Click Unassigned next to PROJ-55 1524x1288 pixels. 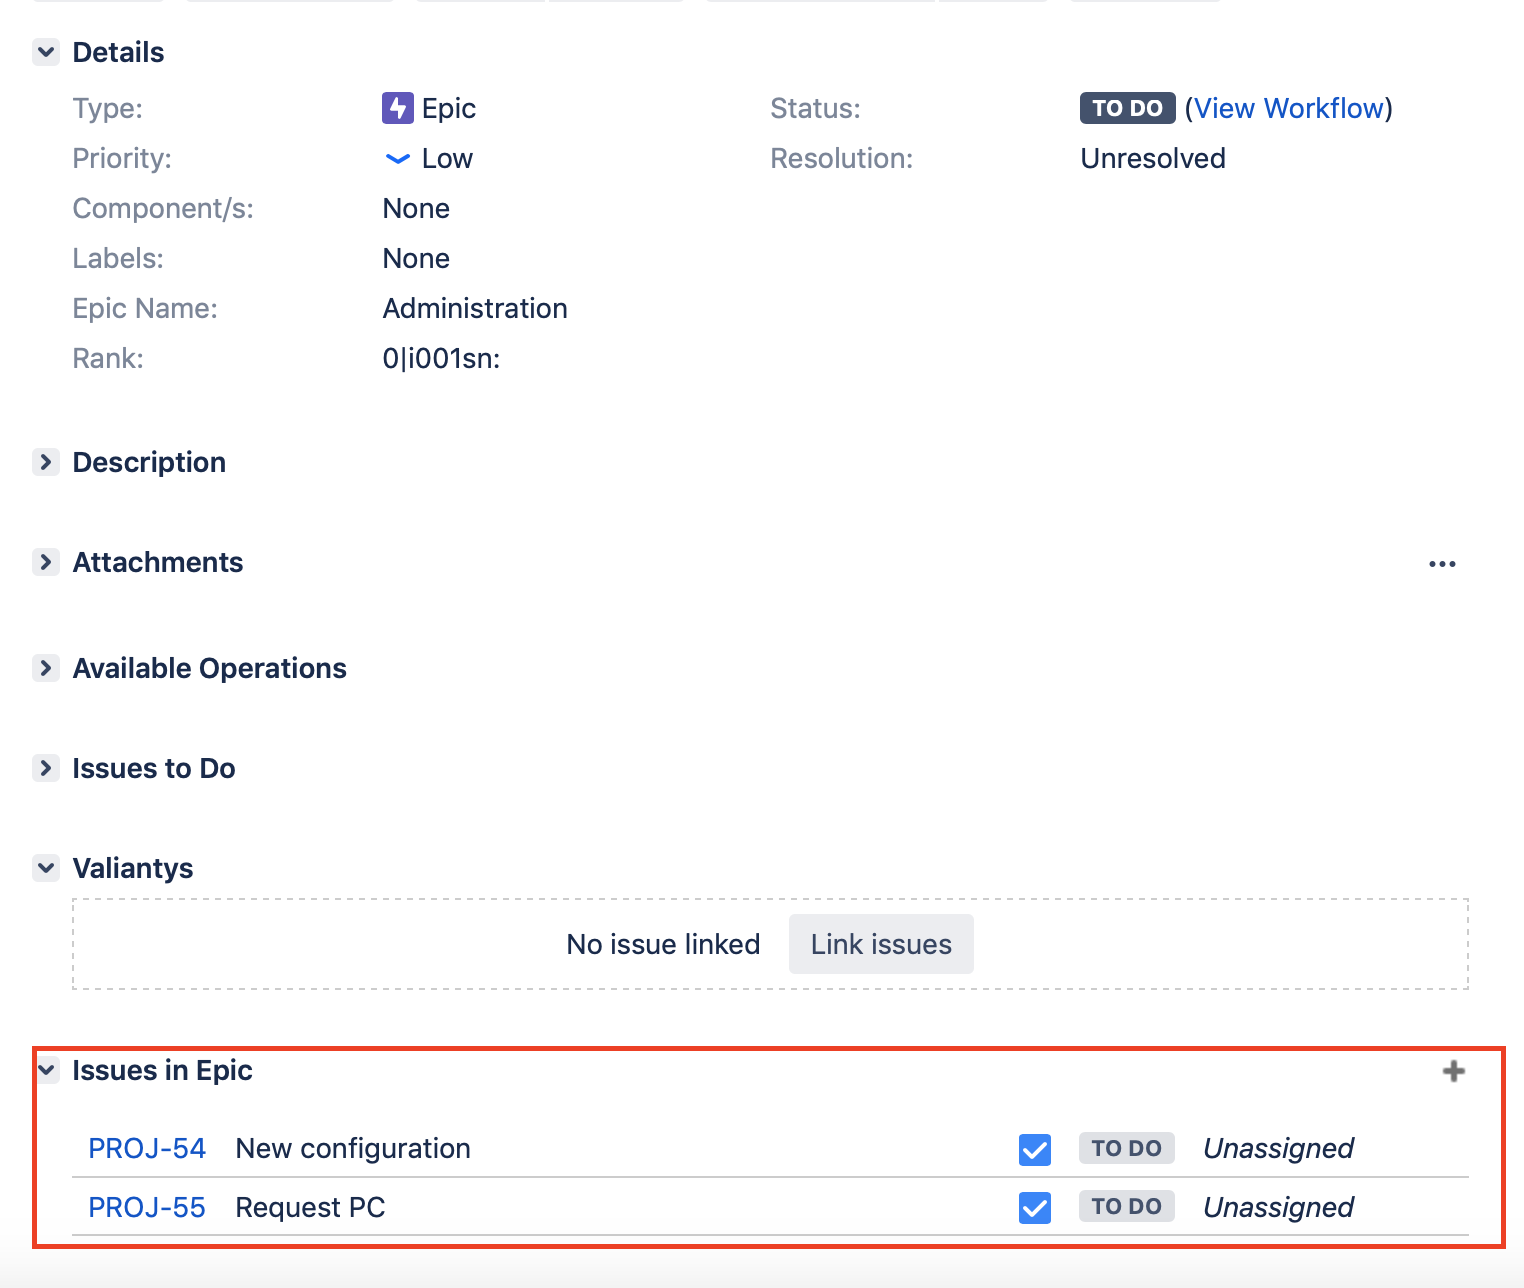coord(1278,1207)
